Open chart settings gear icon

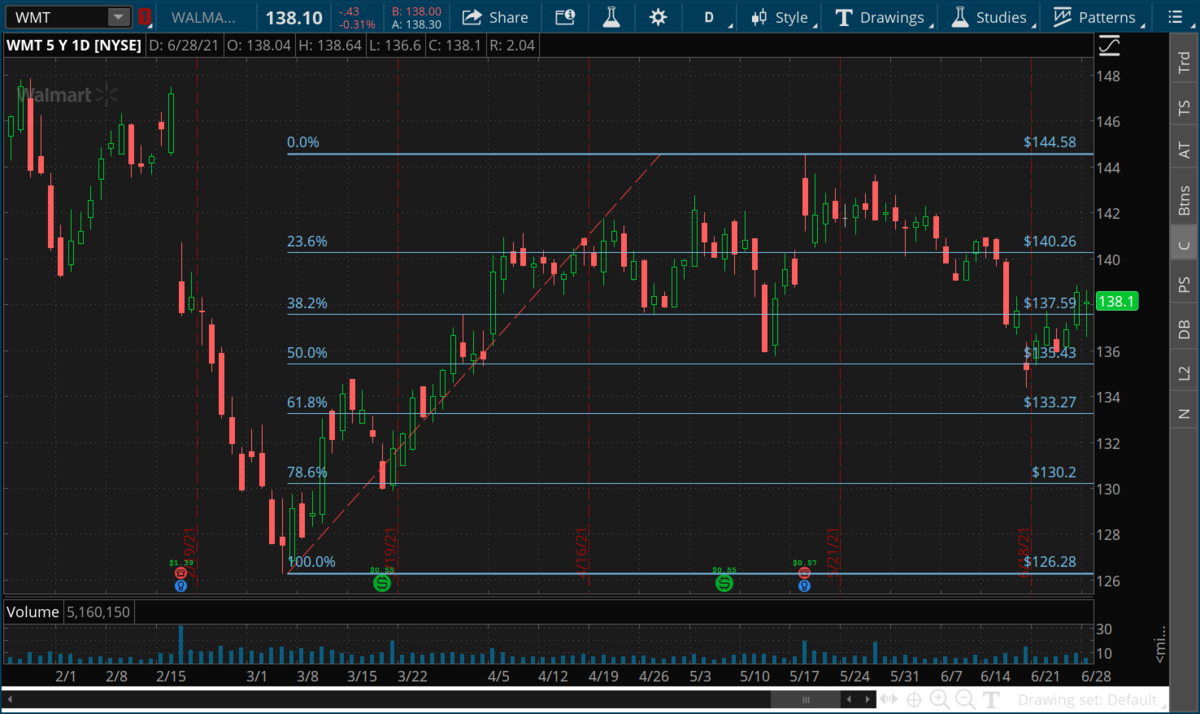pyautogui.click(x=657, y=17)
